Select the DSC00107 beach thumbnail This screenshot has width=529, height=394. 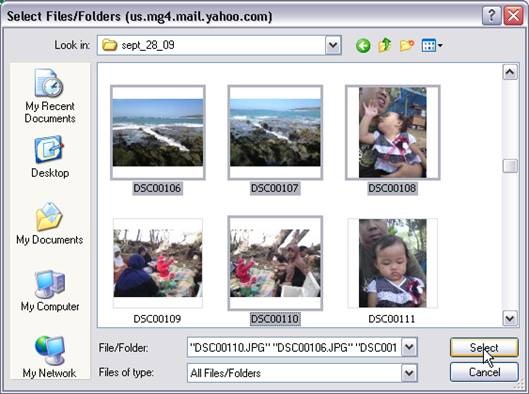coord(275,132)
